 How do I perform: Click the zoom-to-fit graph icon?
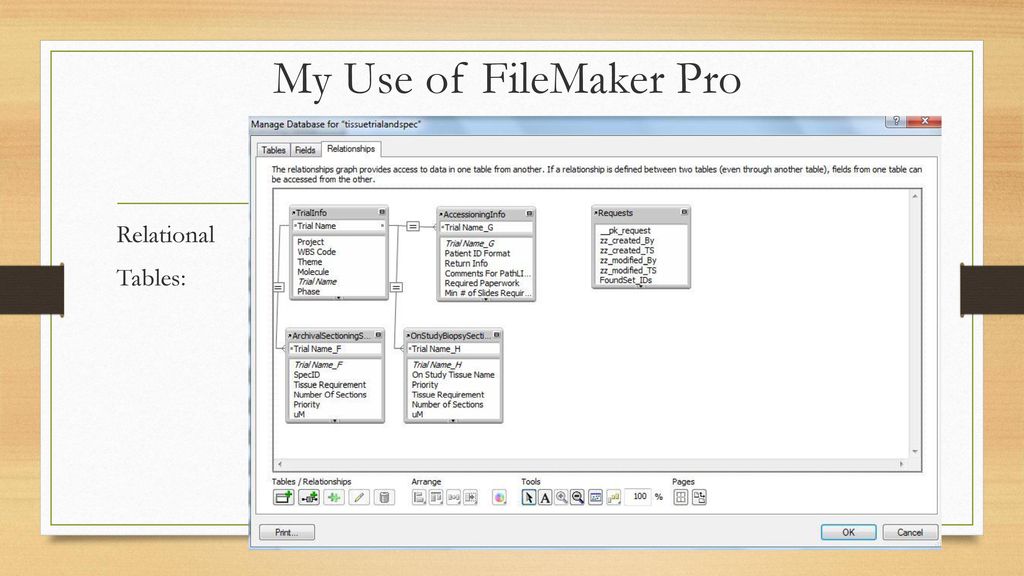click(x=596, y=498)
